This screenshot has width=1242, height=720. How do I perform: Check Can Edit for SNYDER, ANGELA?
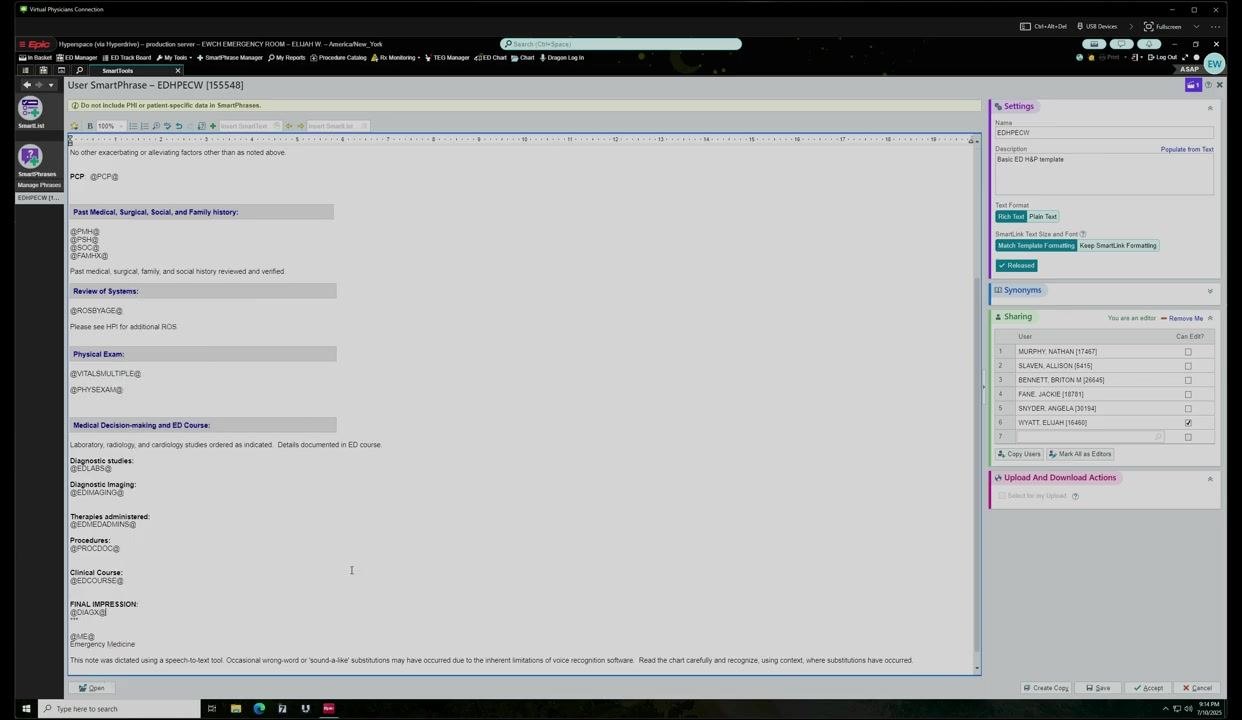[x=1188, y=408]
